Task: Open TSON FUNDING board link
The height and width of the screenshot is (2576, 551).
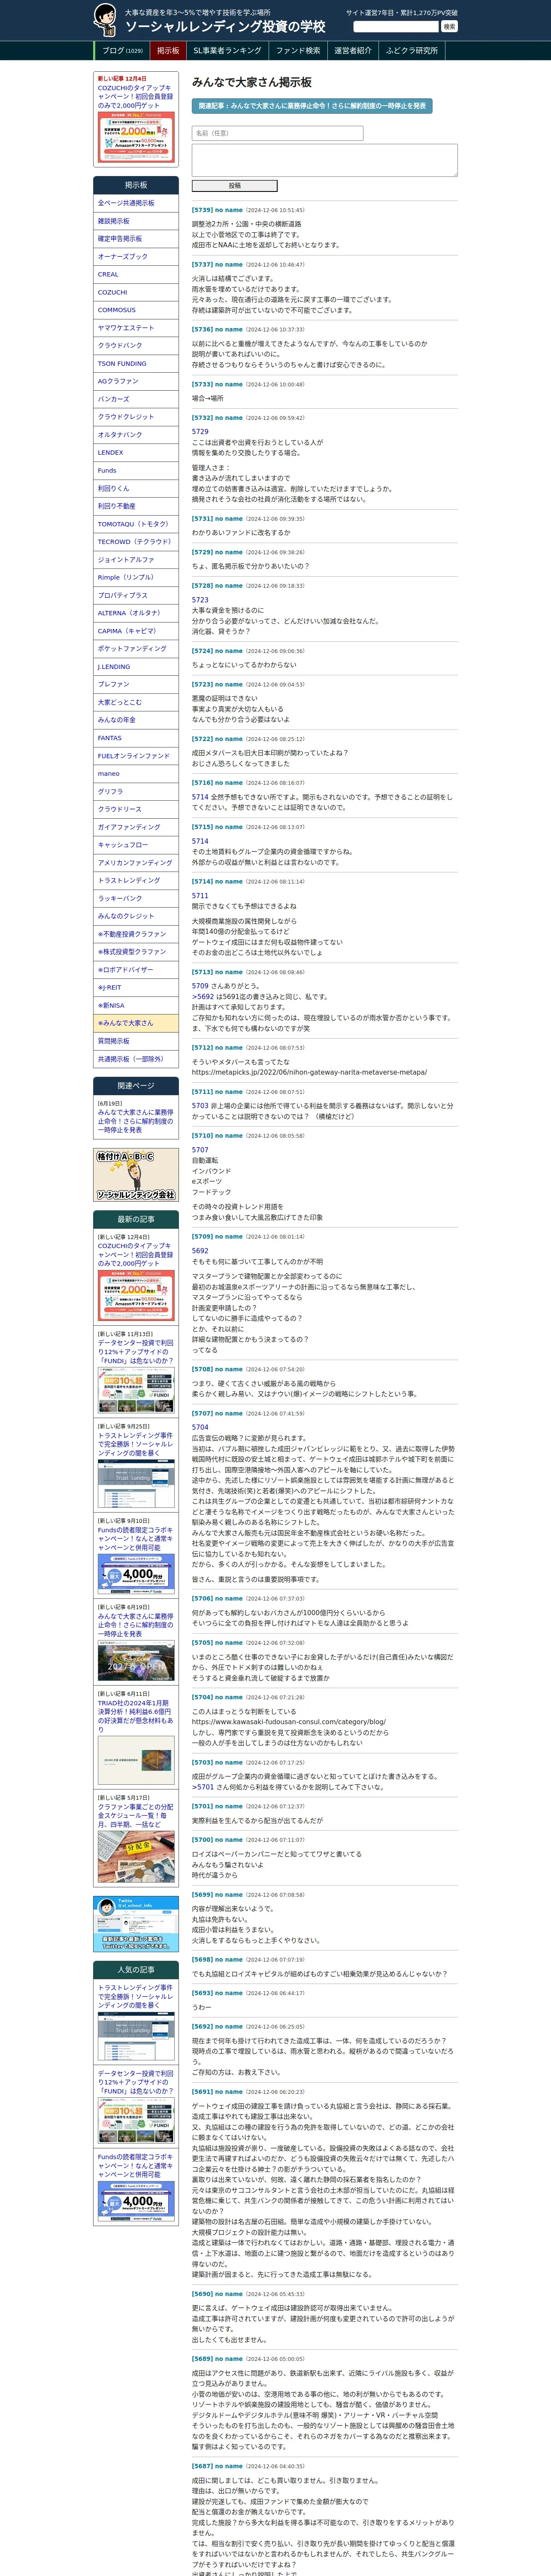Action: pyautogui.click(x=136, y=364)
